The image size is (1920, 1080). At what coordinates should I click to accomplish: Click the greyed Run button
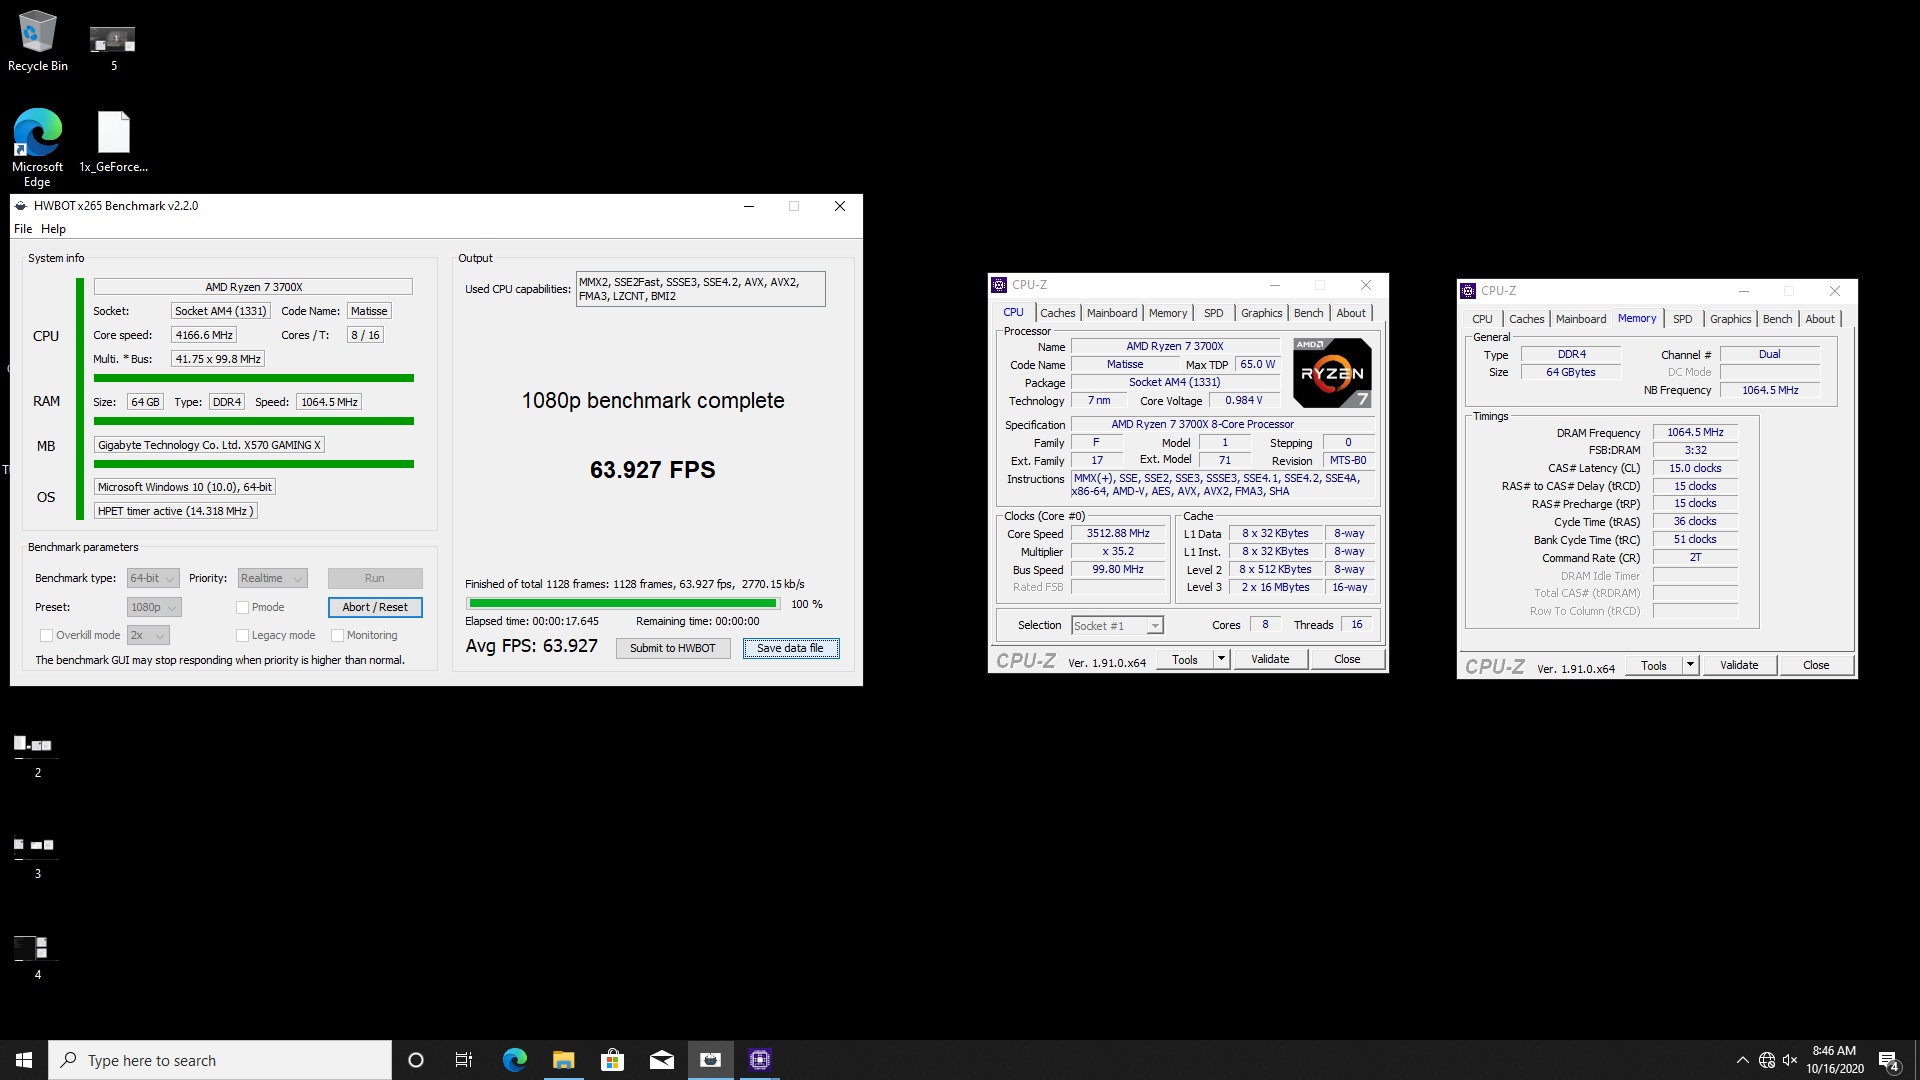(375, 578)
